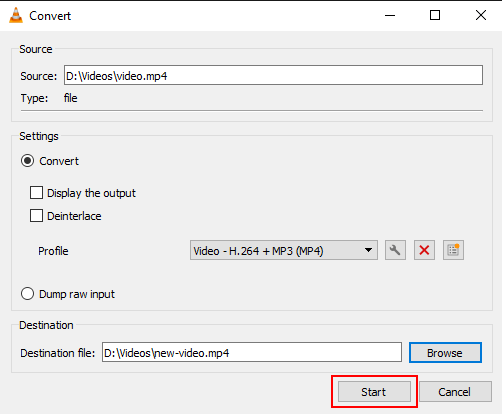Image resolution: width=502 pixels, height=414 pixels.
Task: Click the VLC cone icon in title bar
Action: (16, 16)
